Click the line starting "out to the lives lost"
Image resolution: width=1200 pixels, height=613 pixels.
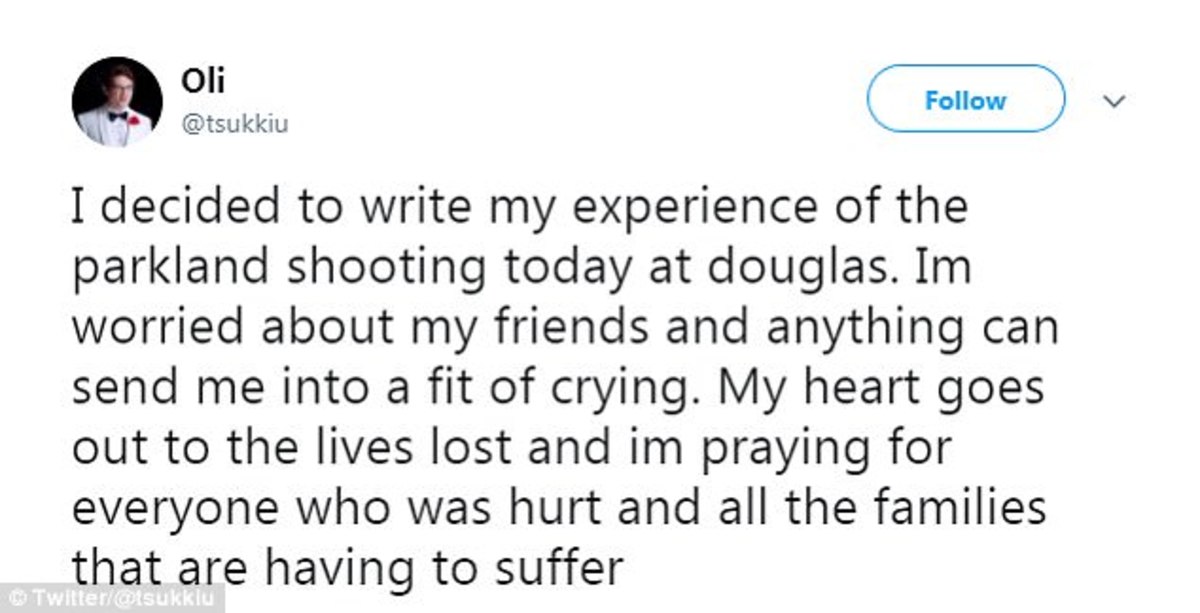click(x=509, y=449)
